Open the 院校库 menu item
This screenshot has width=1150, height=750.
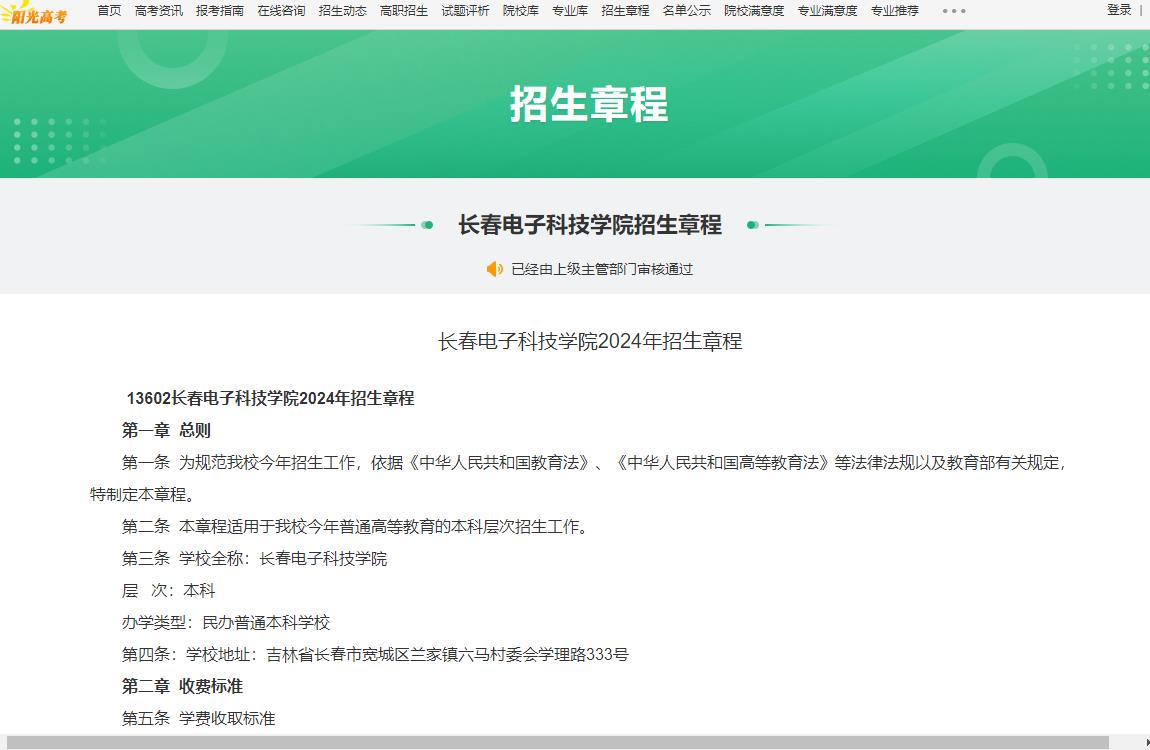521,11
